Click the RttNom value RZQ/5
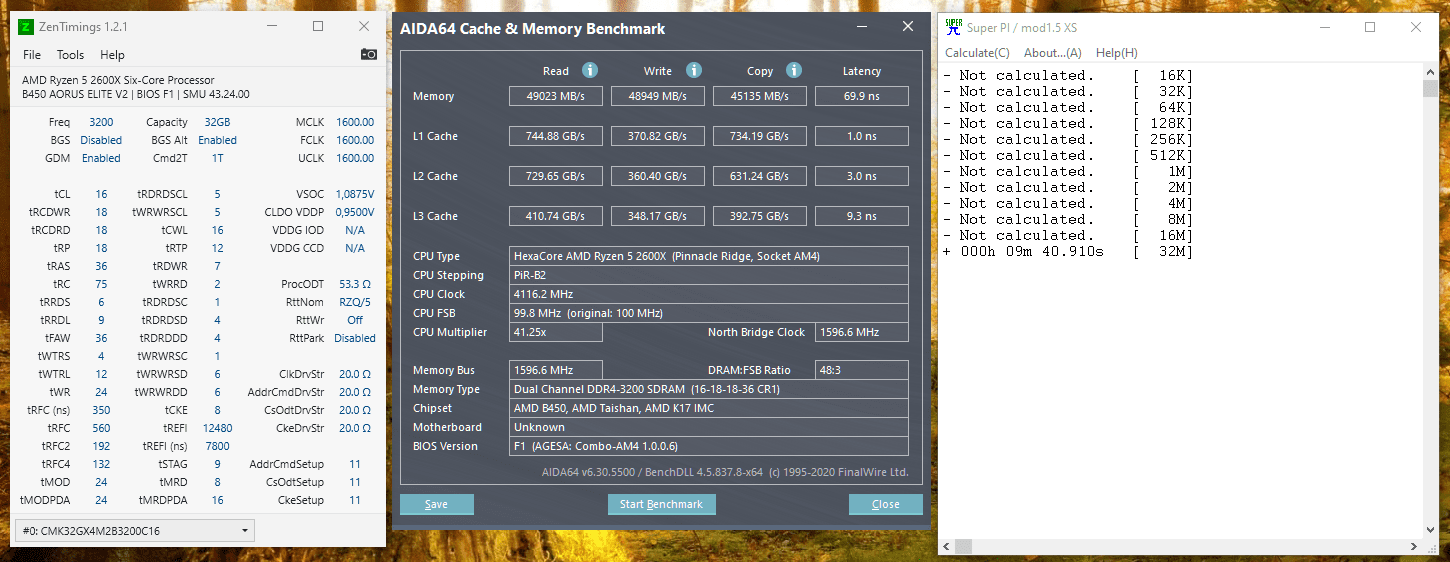Viewport: 1450px width, 562px height. [355, 302]
